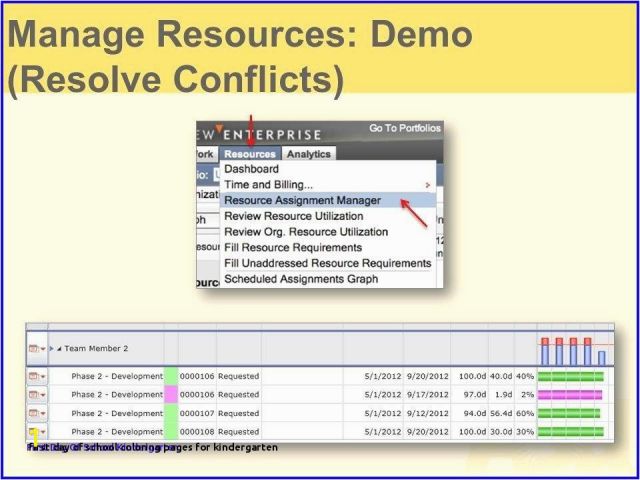Viewport: 640px width, 480px height.
Task: Open Scheduled Assignments Graph
Action: (x=301, y=279)
